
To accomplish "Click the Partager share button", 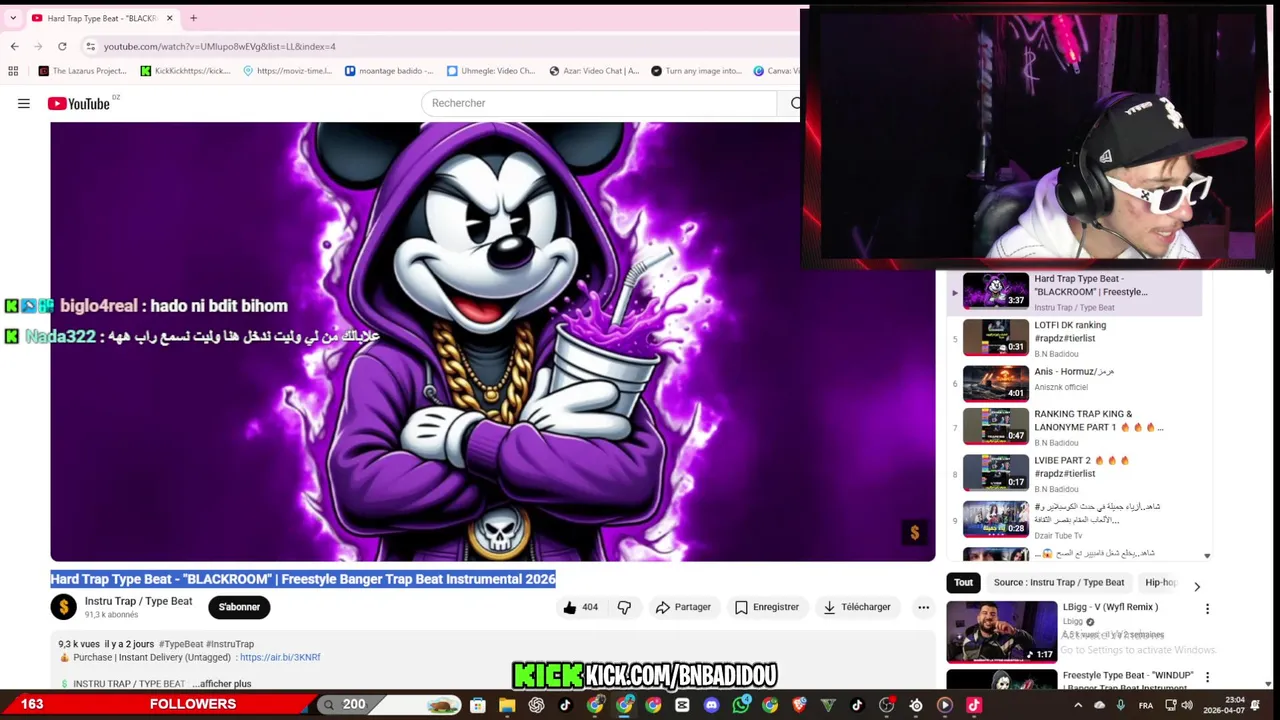I will 683,607.
